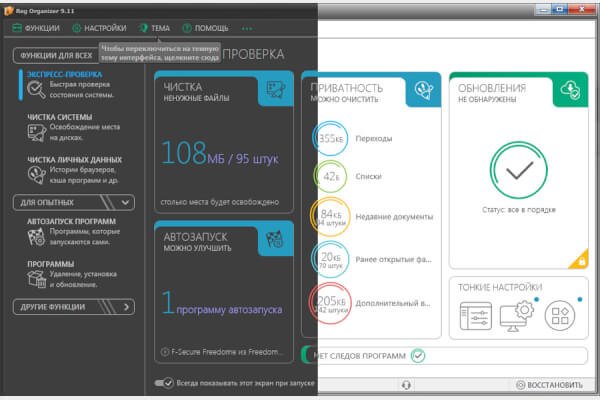Open ЧИСТКА ЛИЧНЫХ ДАННЫХ section
Screen dimensions: 600x400
click(75, 160)
